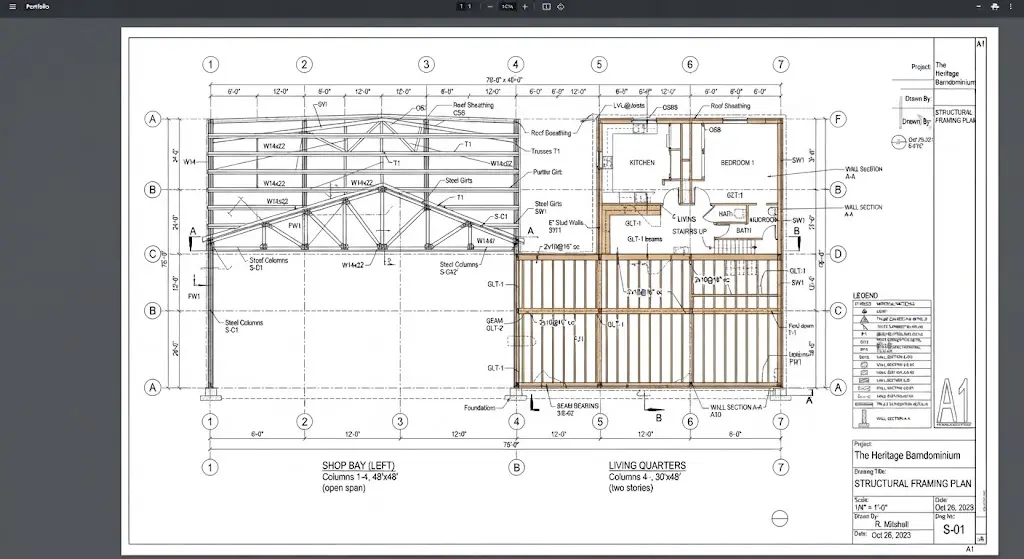
Task: Click grid bubble 3 in top row
Action: coord(426,64)
